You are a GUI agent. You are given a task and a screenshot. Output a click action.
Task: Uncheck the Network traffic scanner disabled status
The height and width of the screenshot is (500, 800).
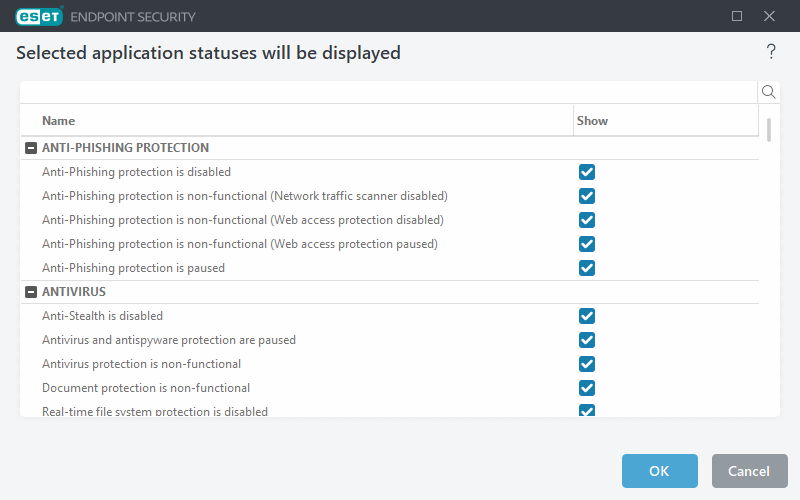(x=587, y=196)
